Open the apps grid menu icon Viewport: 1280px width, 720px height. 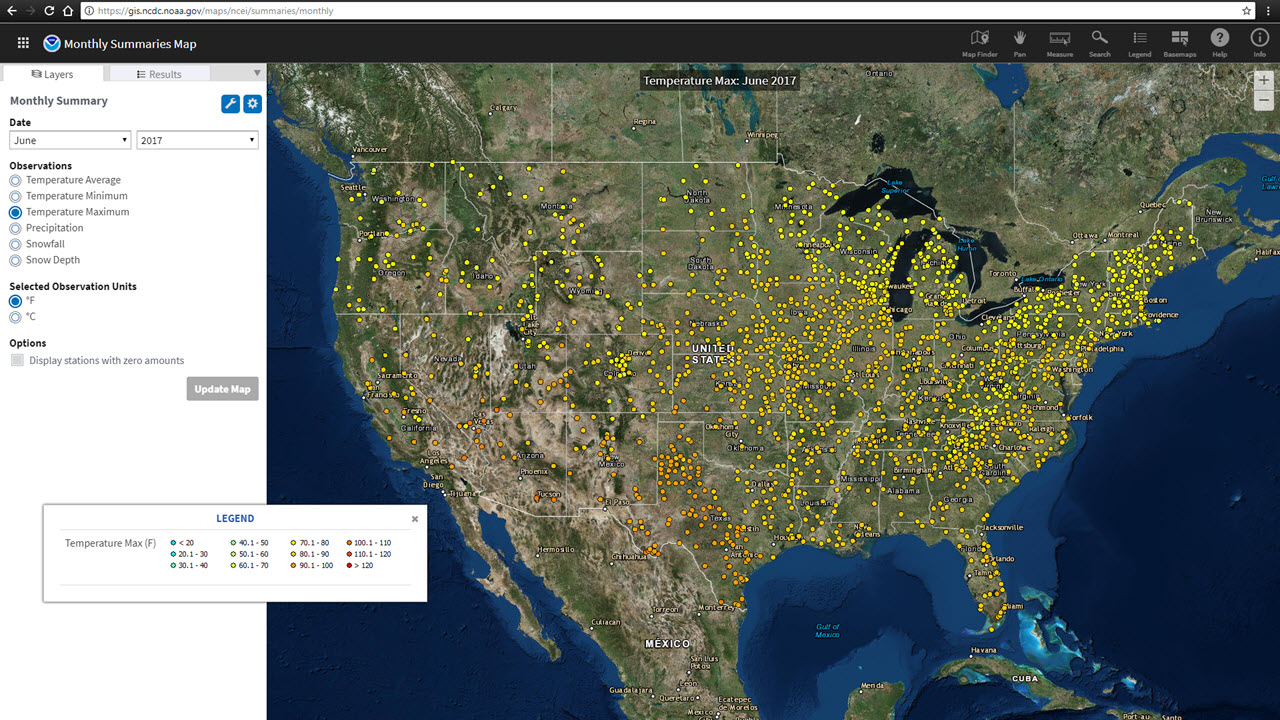pyautogui.click(x=24, y=43)
